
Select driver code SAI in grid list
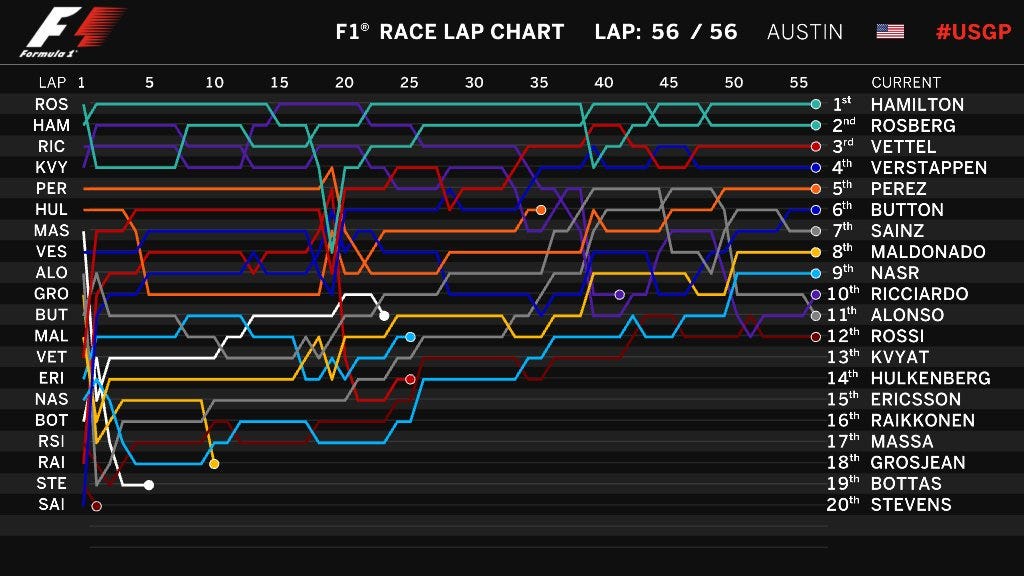tap(52, 504)
